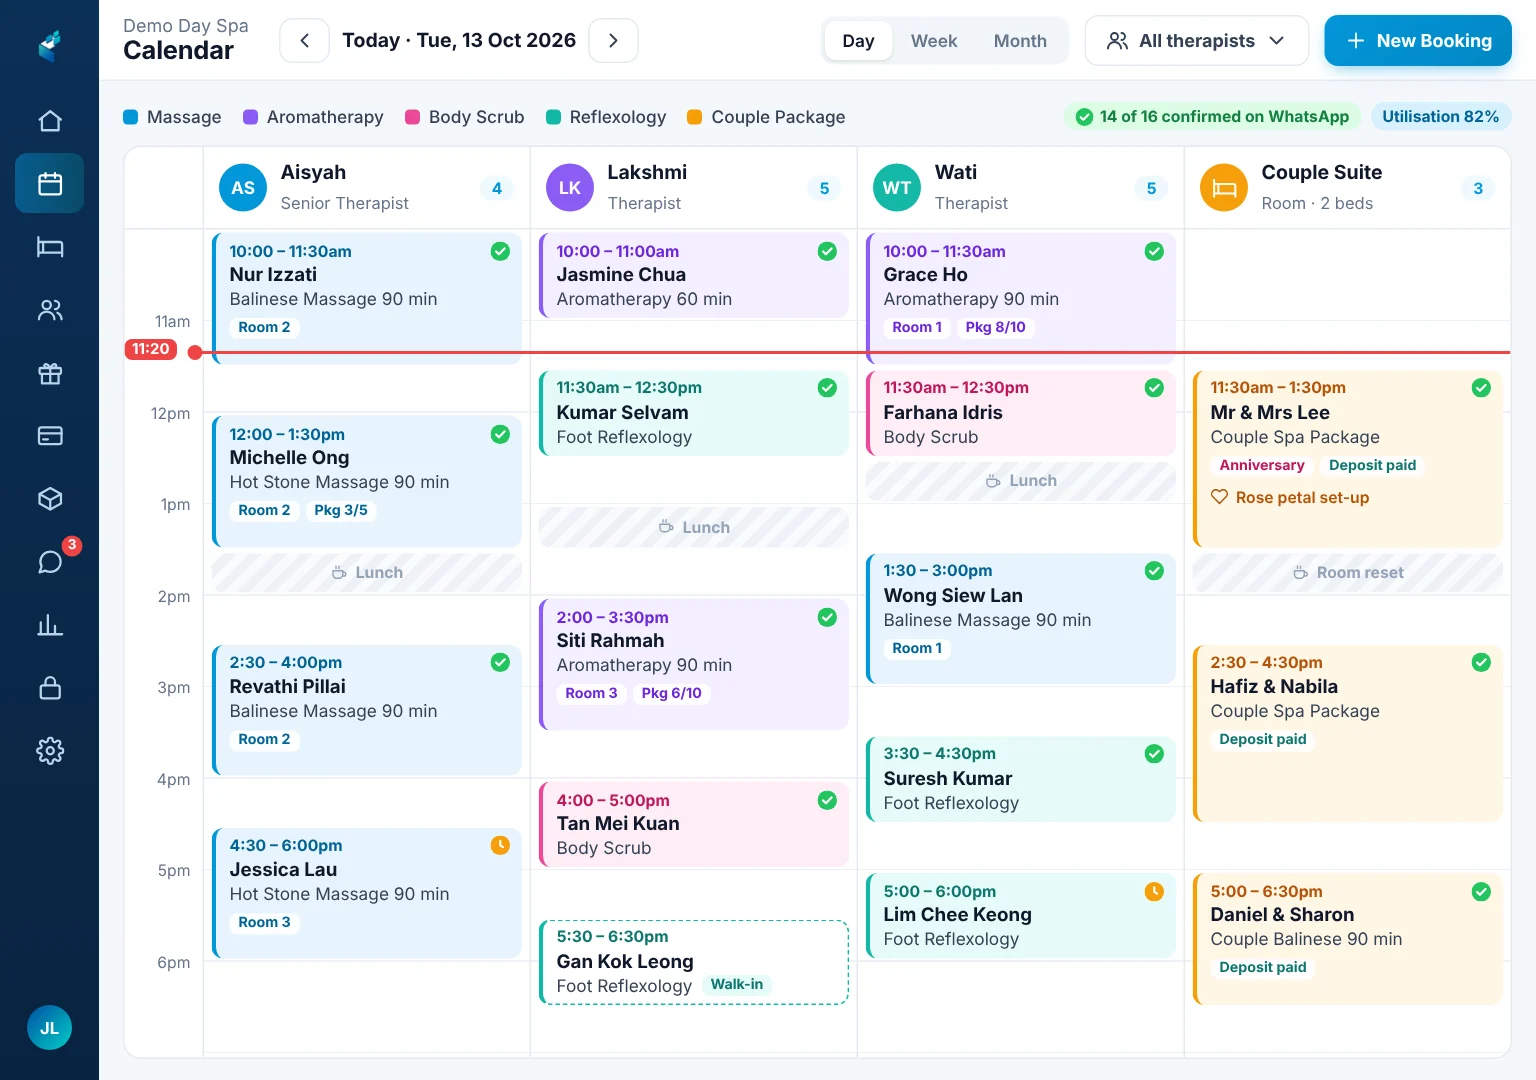The width and height of the screenshot is (1536, 1080).
Task: Click Couple Suite booking count badge 3
Action: point(1478,188)
